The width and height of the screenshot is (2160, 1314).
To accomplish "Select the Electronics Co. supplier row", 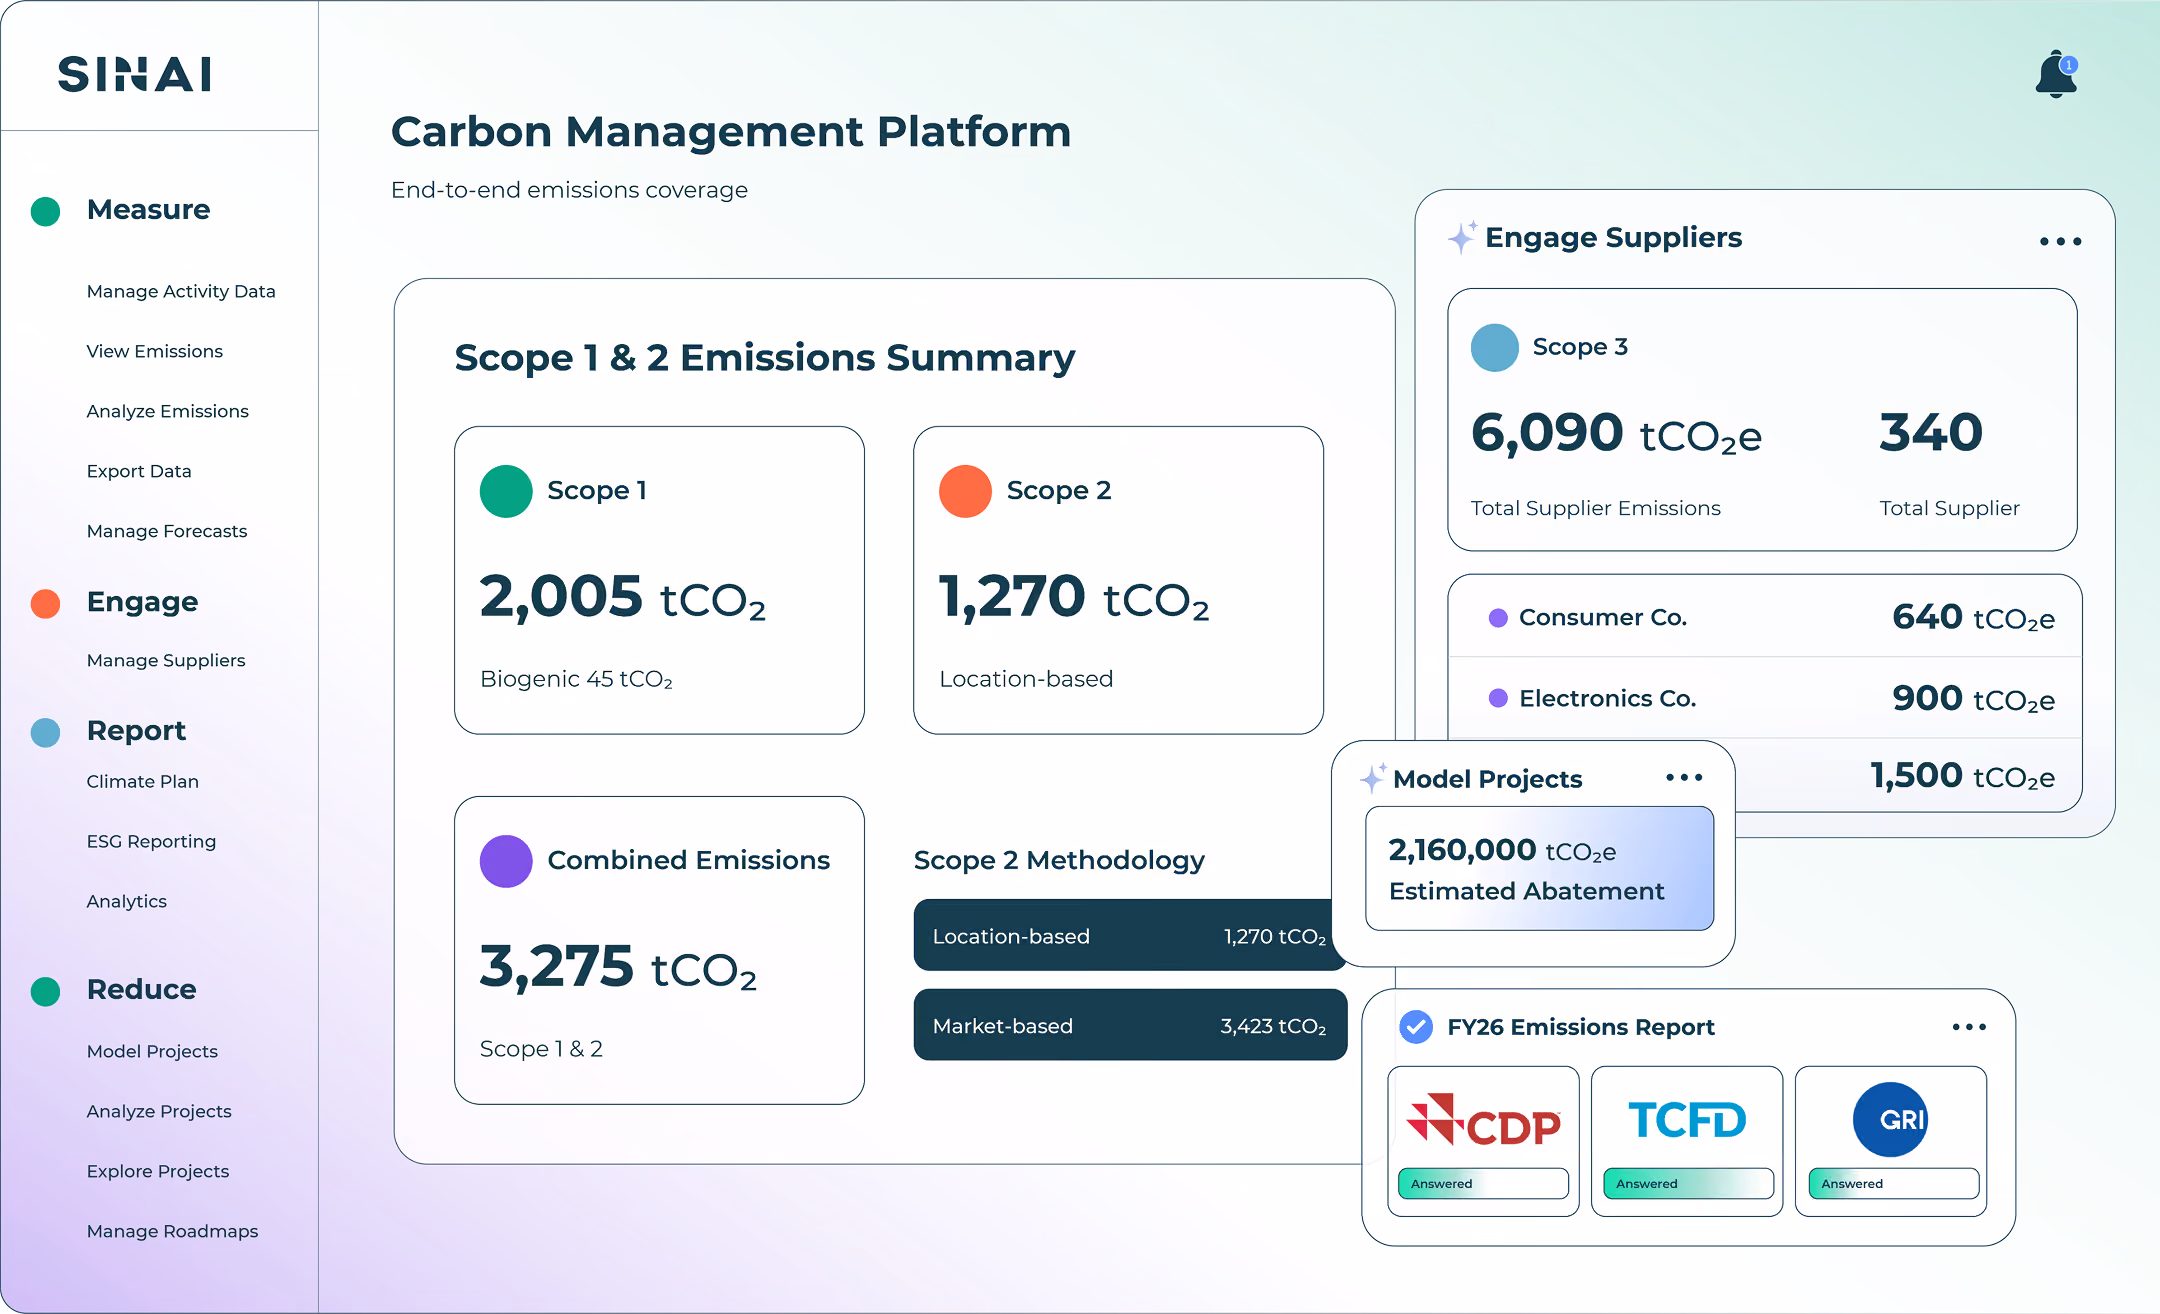I will point(1765,698).
